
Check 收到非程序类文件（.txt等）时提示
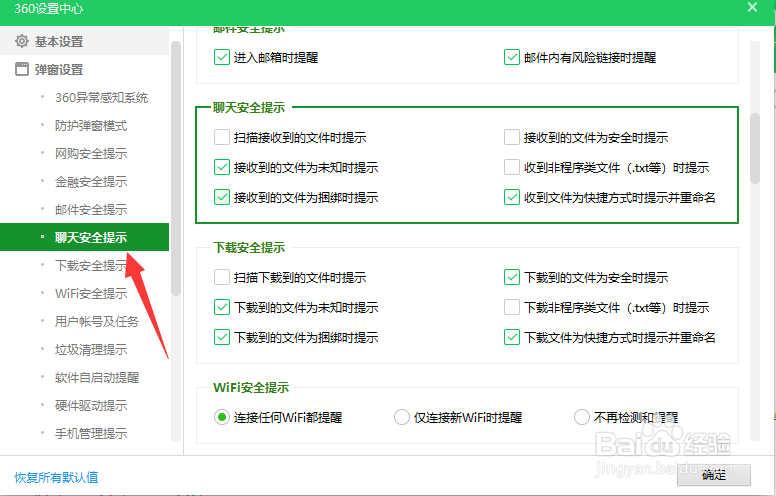click(x=512, y=167)
